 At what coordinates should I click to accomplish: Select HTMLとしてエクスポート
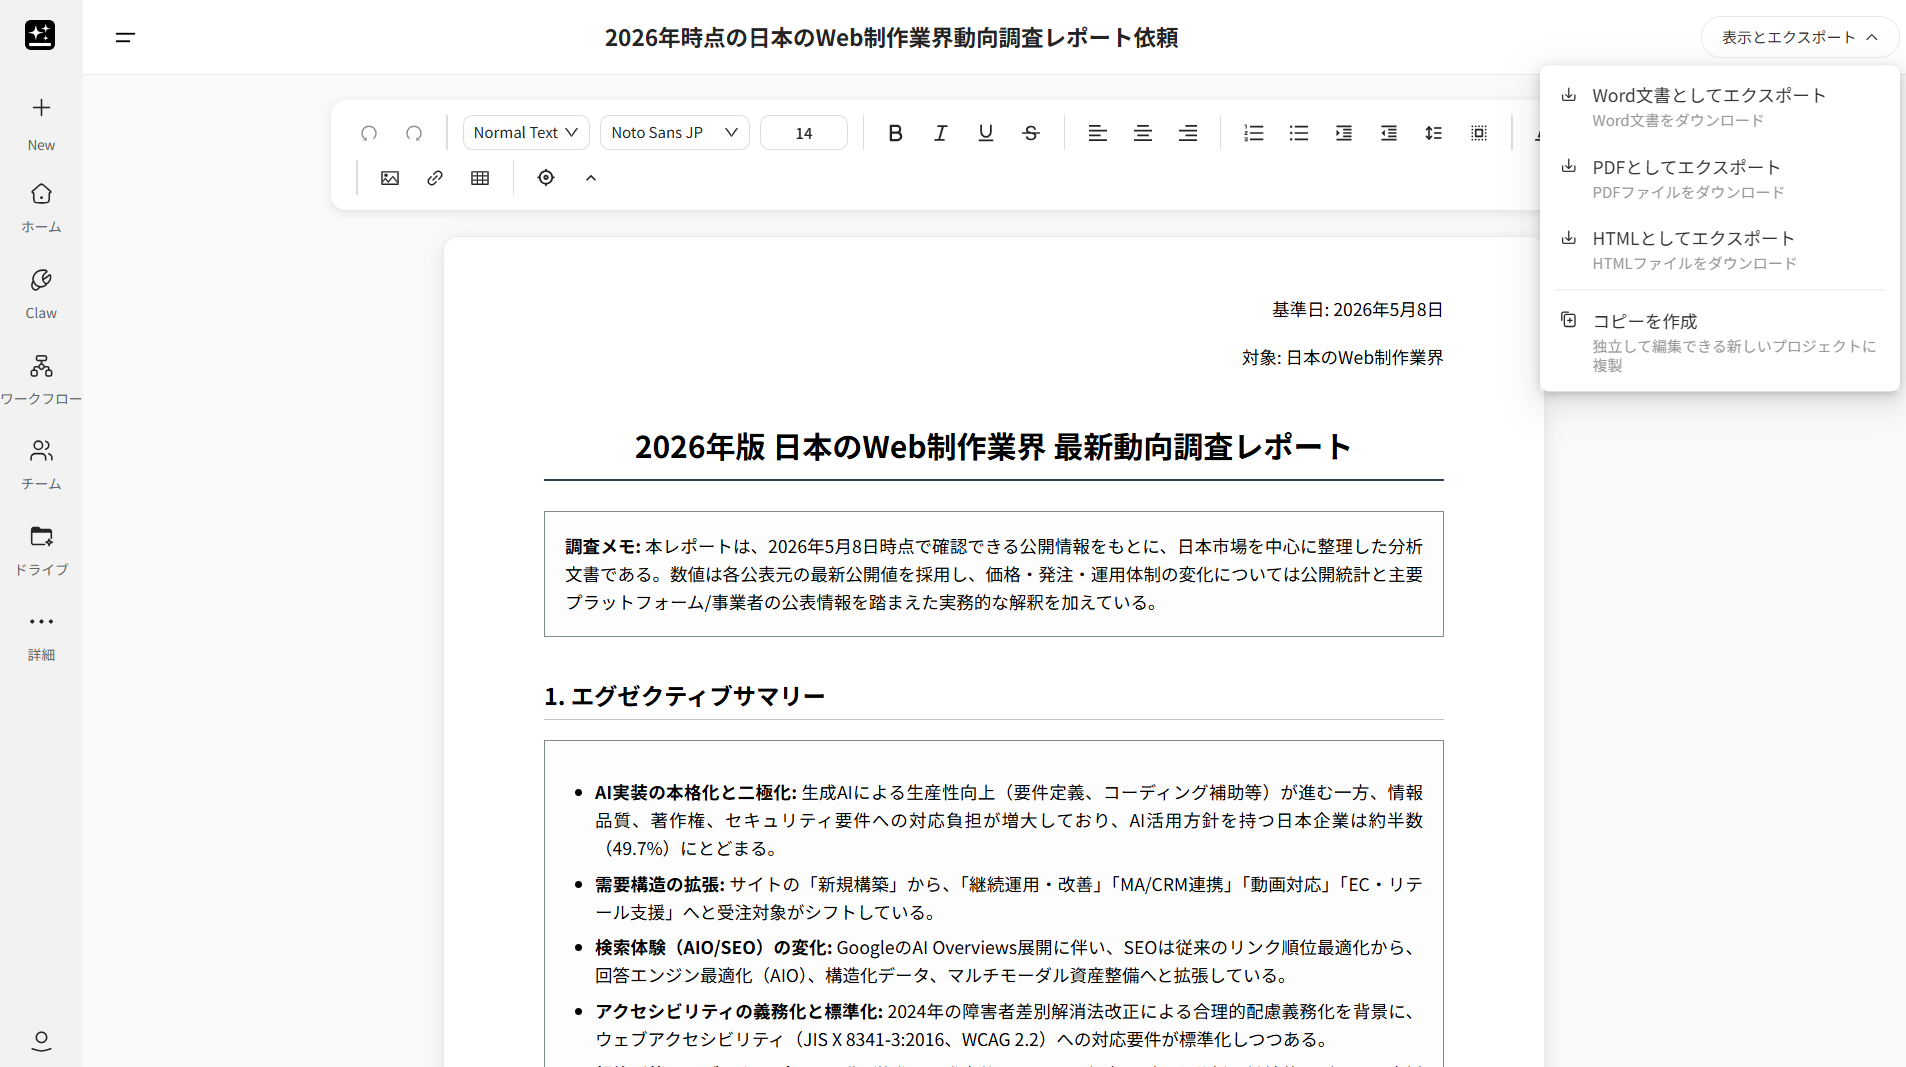pos(1719,250)
